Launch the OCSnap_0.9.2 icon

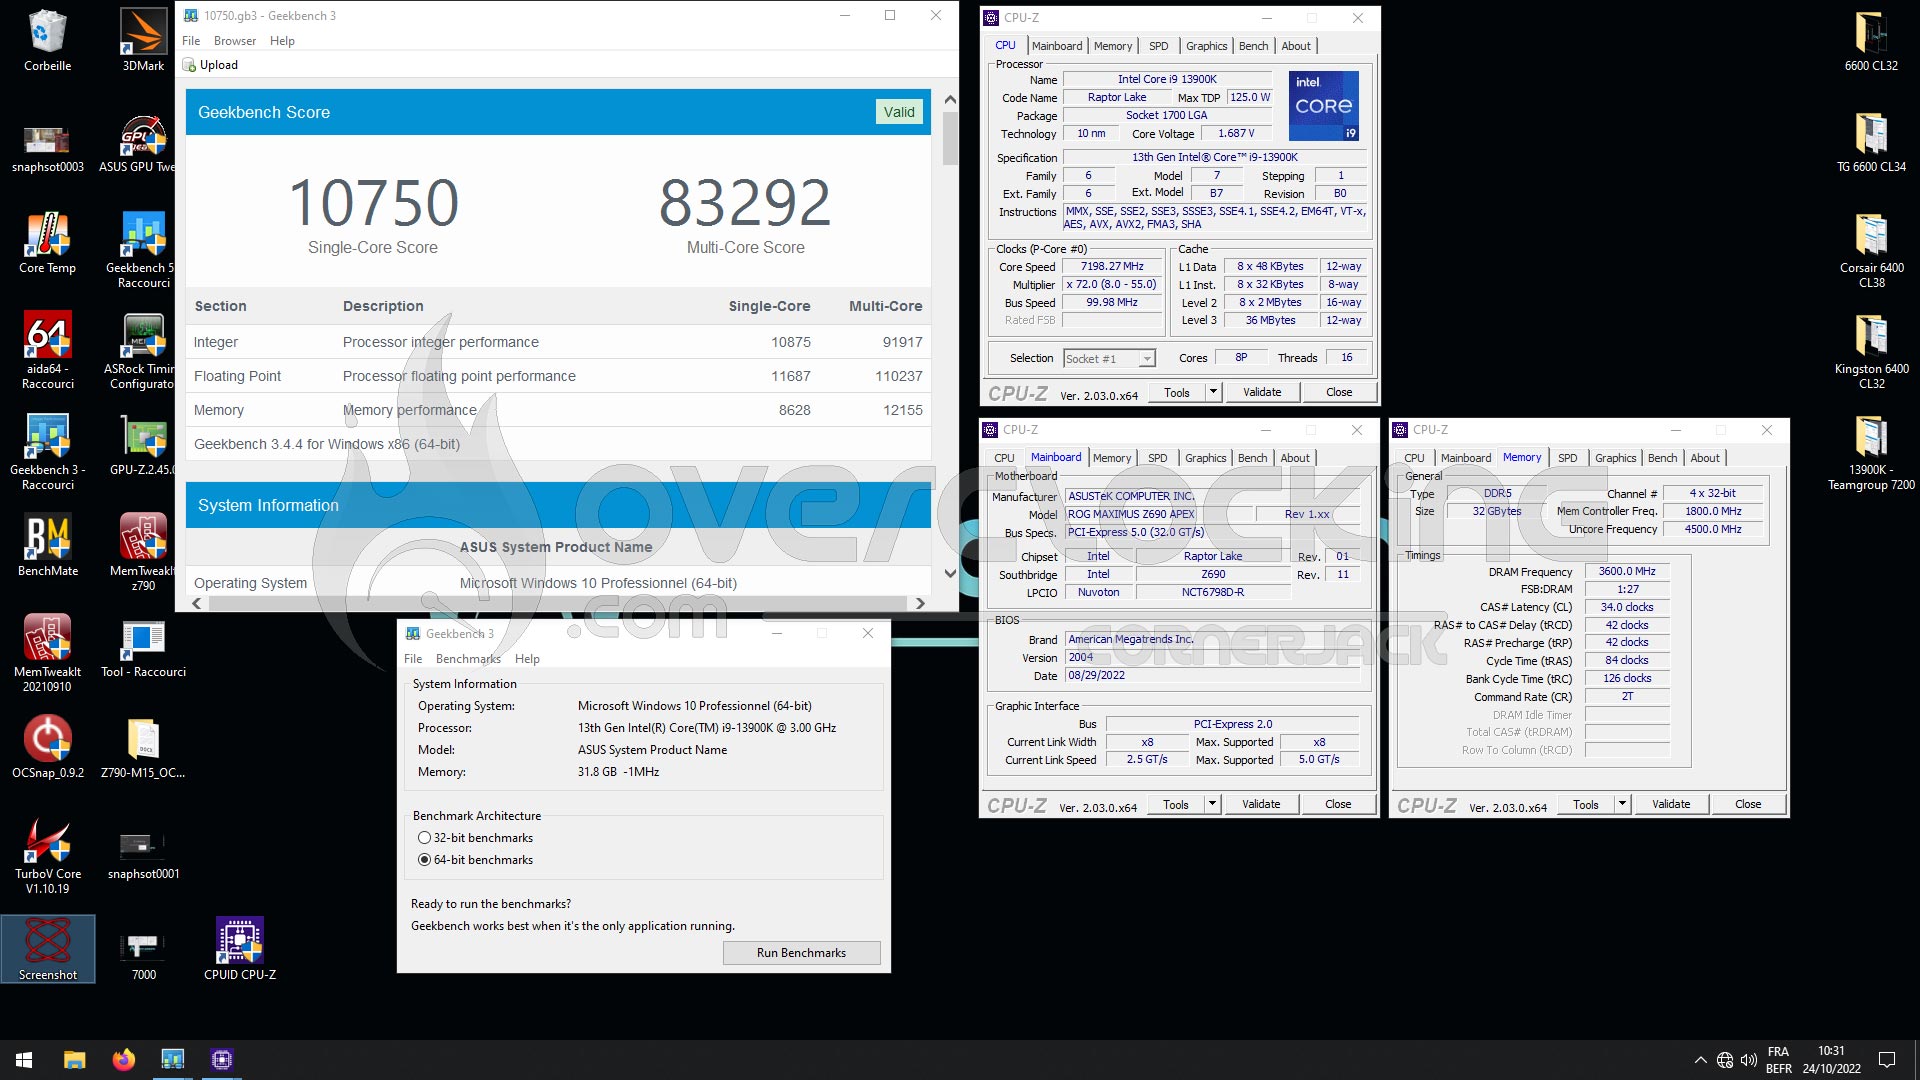47,748
